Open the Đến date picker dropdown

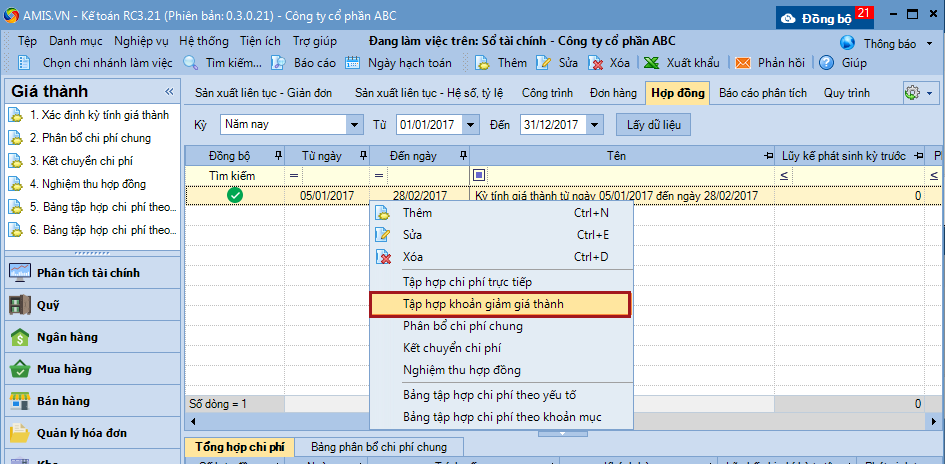(x=596, y=125)
